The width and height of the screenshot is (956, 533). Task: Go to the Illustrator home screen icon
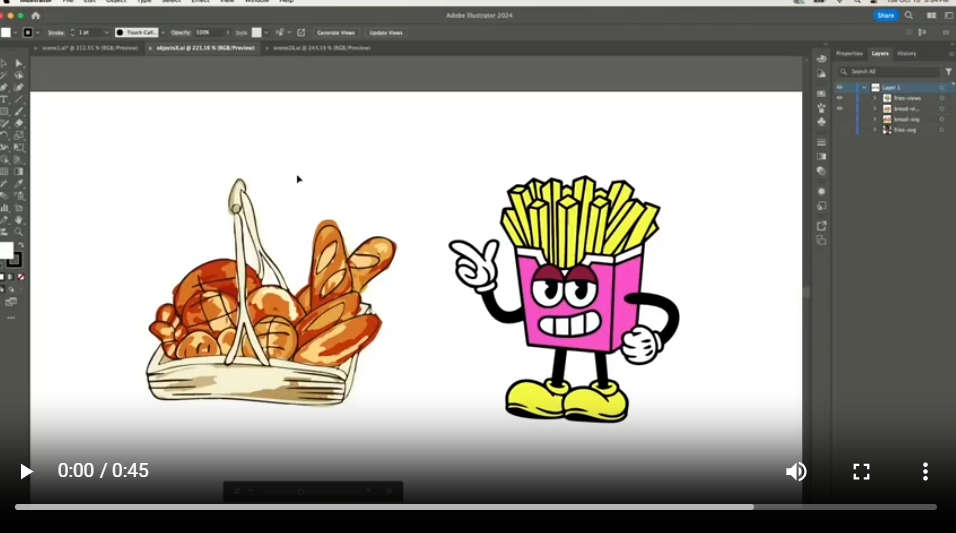coord(35,16)
